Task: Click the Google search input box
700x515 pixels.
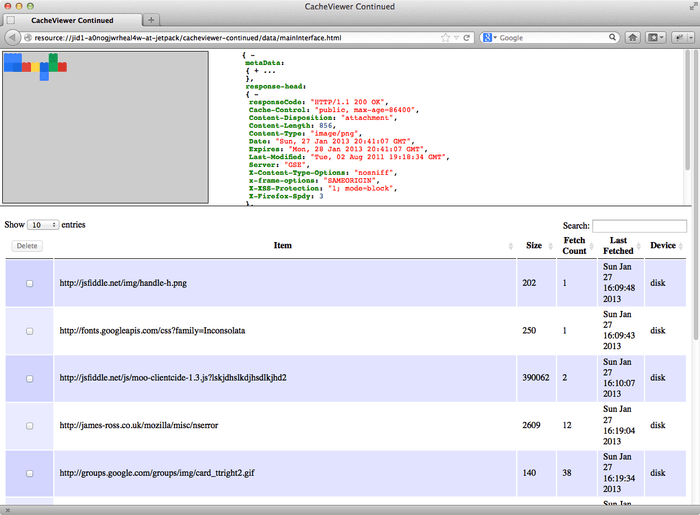Action: click(552, 38)
